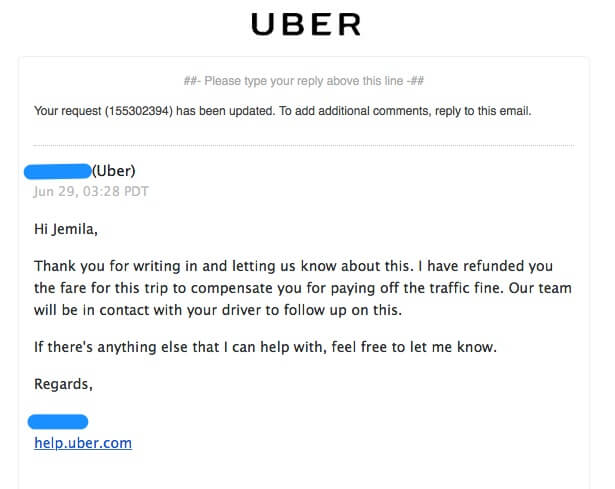Click the UBER logo at the top
Screen dimensions: 615x489
click(306, 25)
